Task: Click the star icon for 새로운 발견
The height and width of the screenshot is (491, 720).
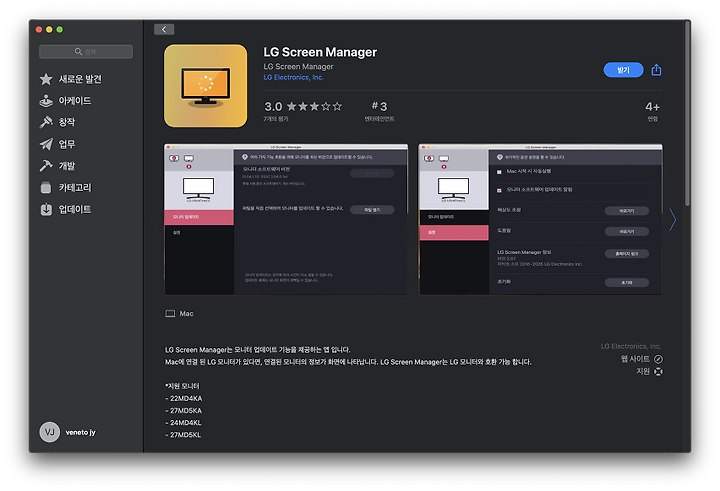Action: (x=46, y=79)
